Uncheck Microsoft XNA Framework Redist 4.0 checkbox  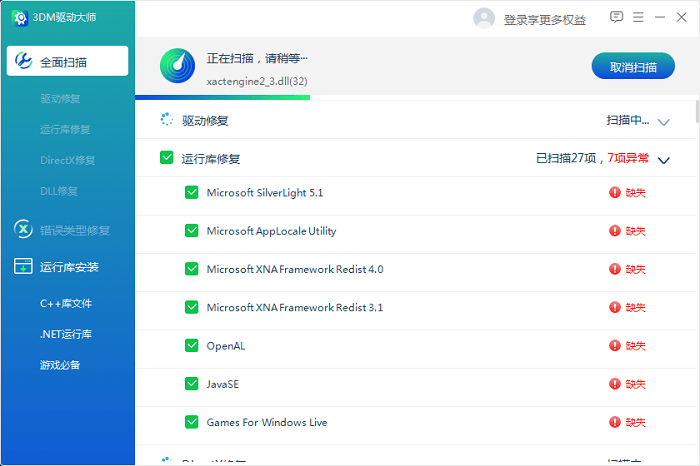tap(192, 269)
